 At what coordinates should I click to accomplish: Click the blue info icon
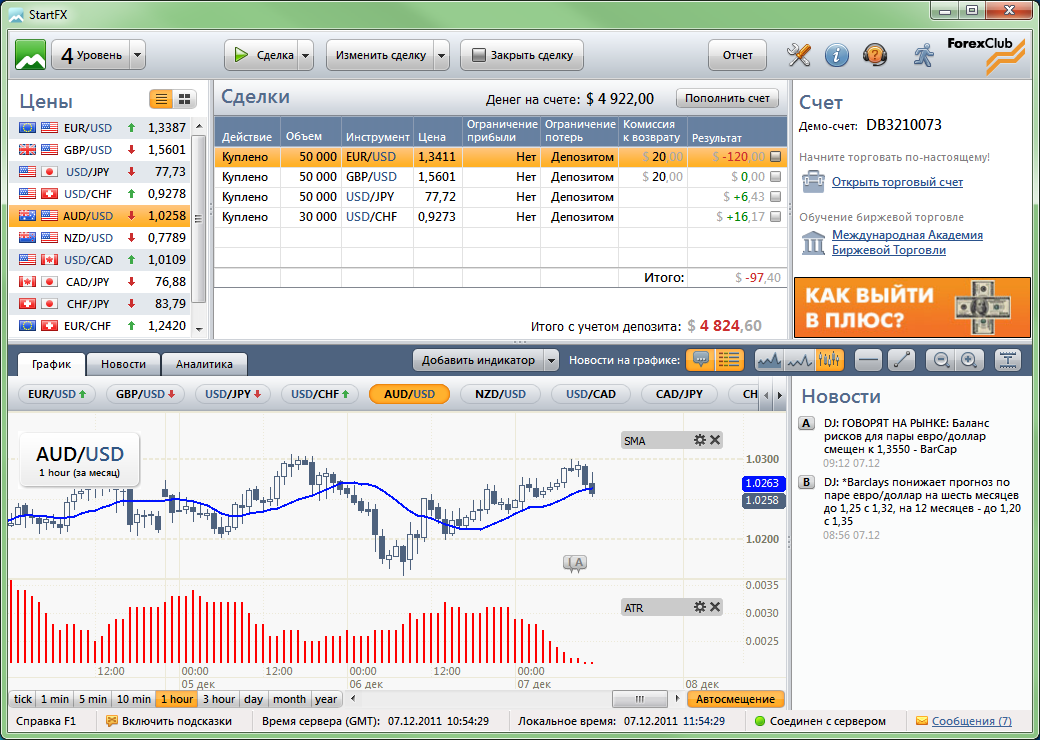(x=837, y=55)
